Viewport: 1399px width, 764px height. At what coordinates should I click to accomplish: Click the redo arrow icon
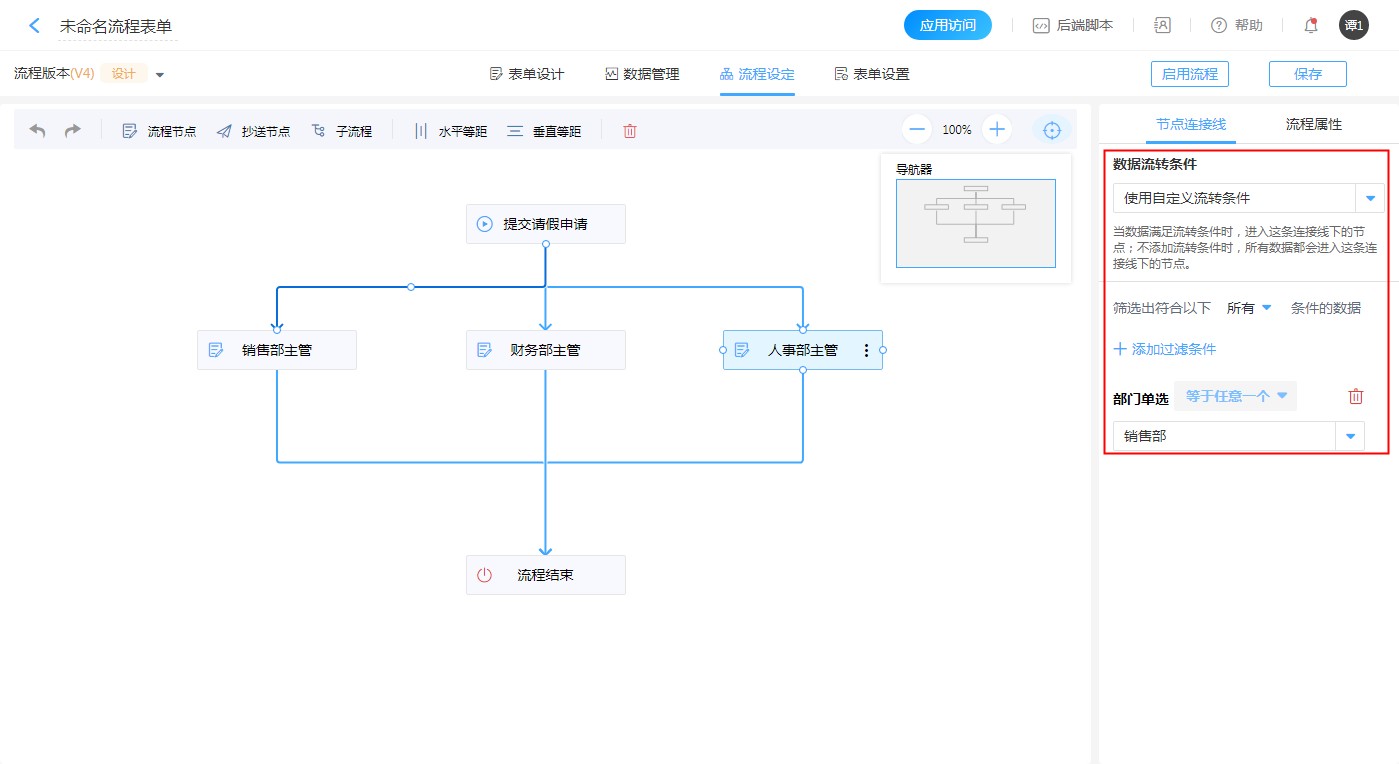73,131
